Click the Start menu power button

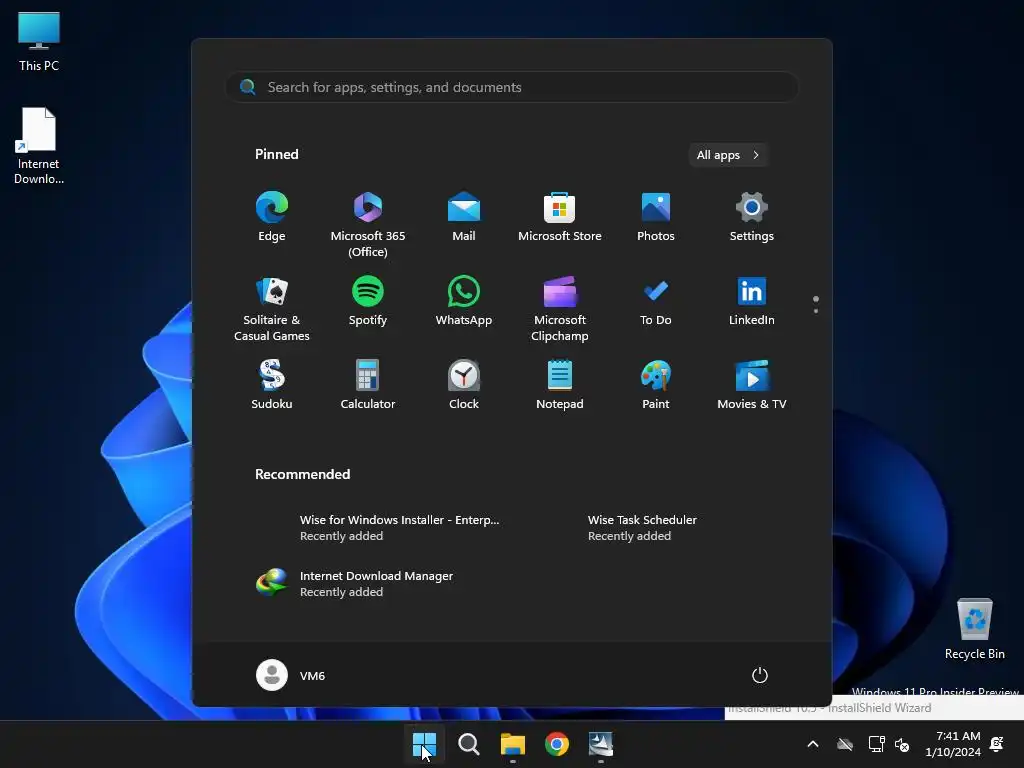coord(760,675)
